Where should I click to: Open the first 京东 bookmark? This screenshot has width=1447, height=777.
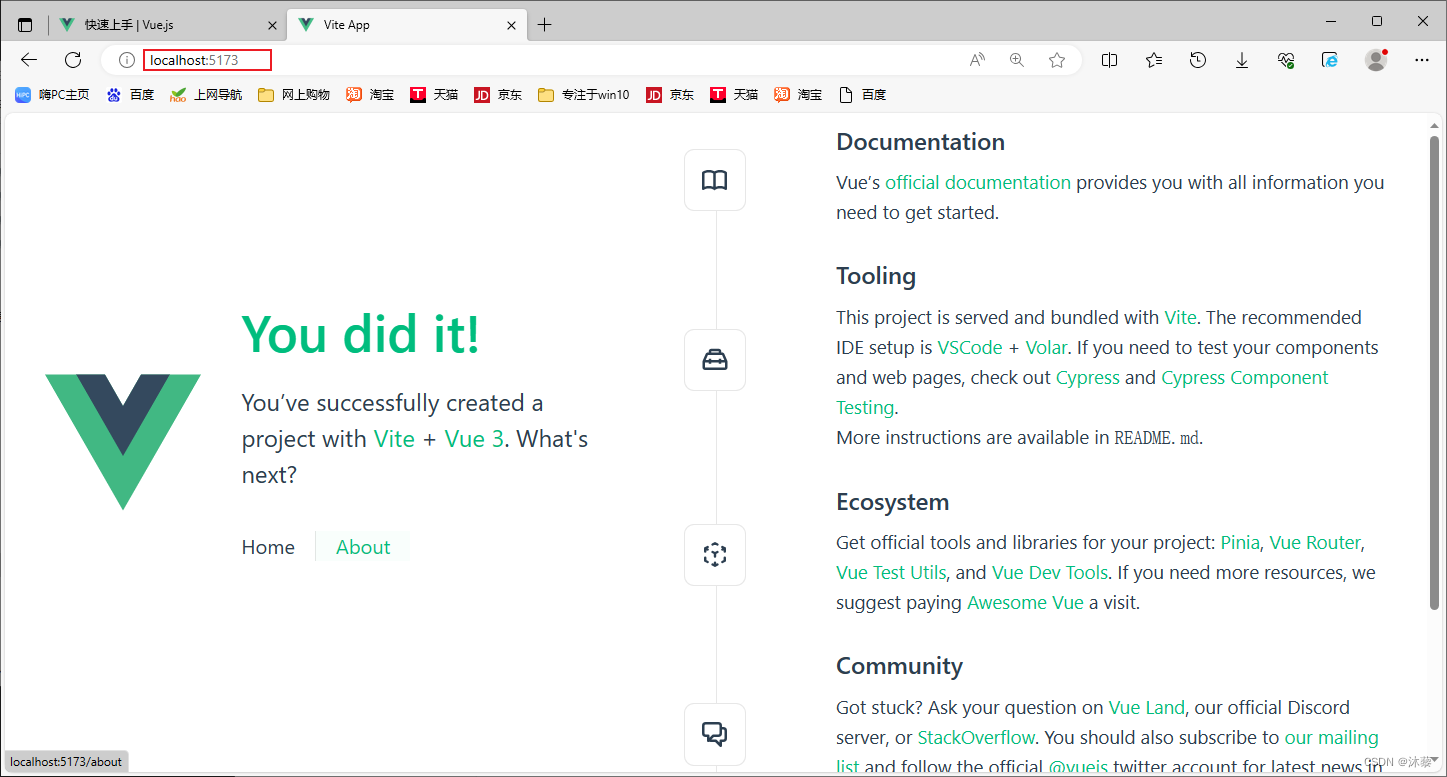click(498, 95)
